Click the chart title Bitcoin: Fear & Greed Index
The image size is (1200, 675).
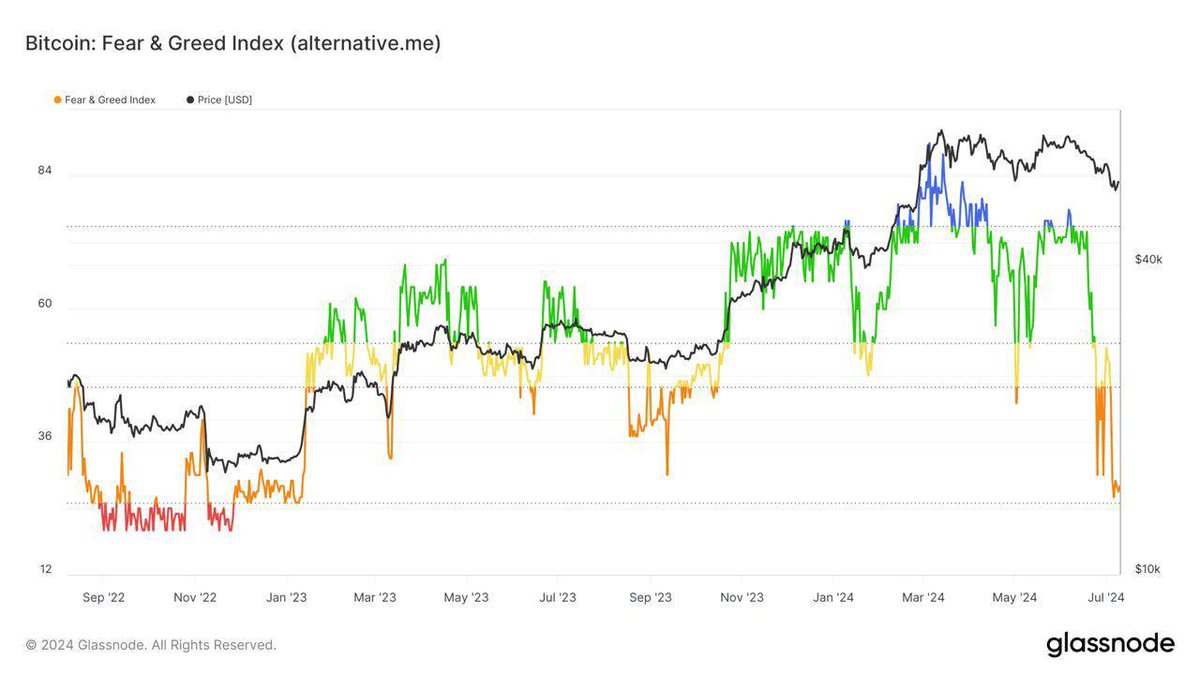click(x=233, y=45)
